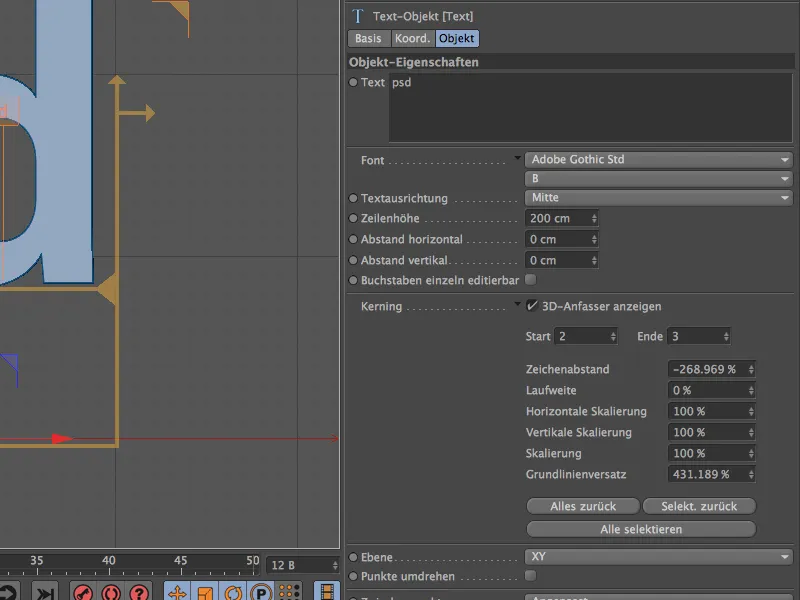
Task: Click frame 45 on the timeline ruler
Action: tap(181, 560)
